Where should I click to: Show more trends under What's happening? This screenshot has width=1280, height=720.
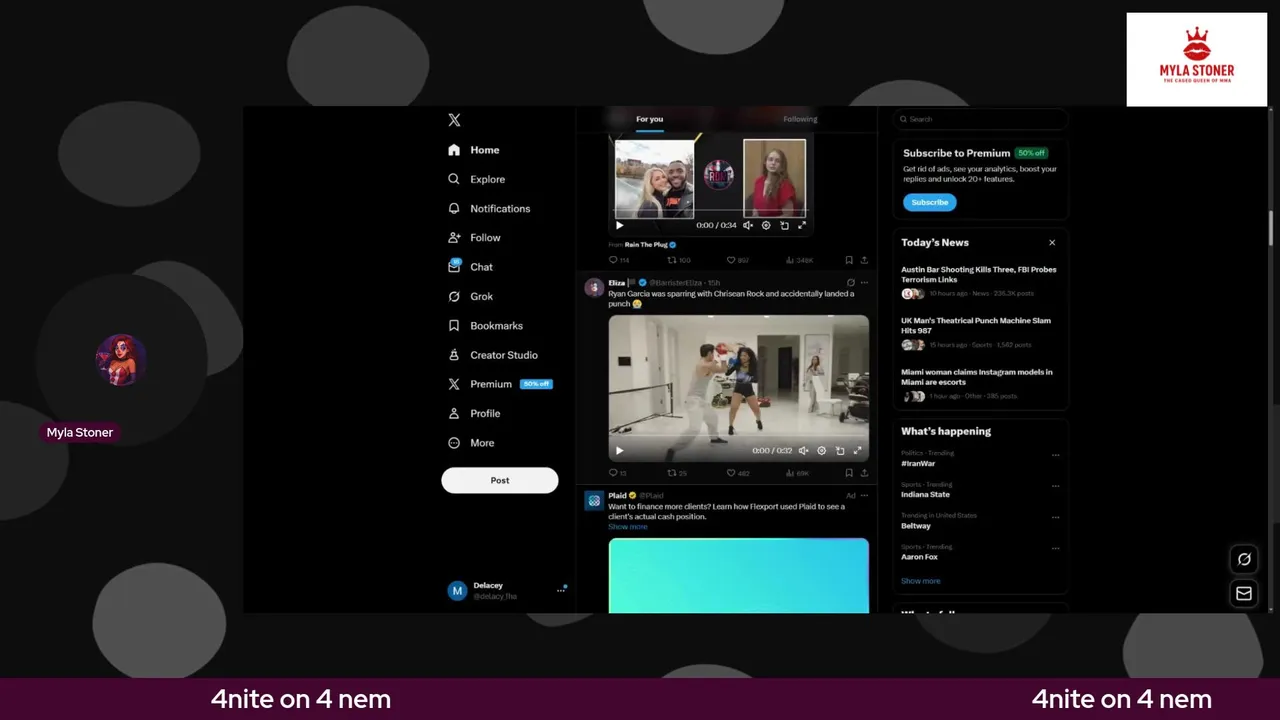pyautogui.click(x=920, y=581)
